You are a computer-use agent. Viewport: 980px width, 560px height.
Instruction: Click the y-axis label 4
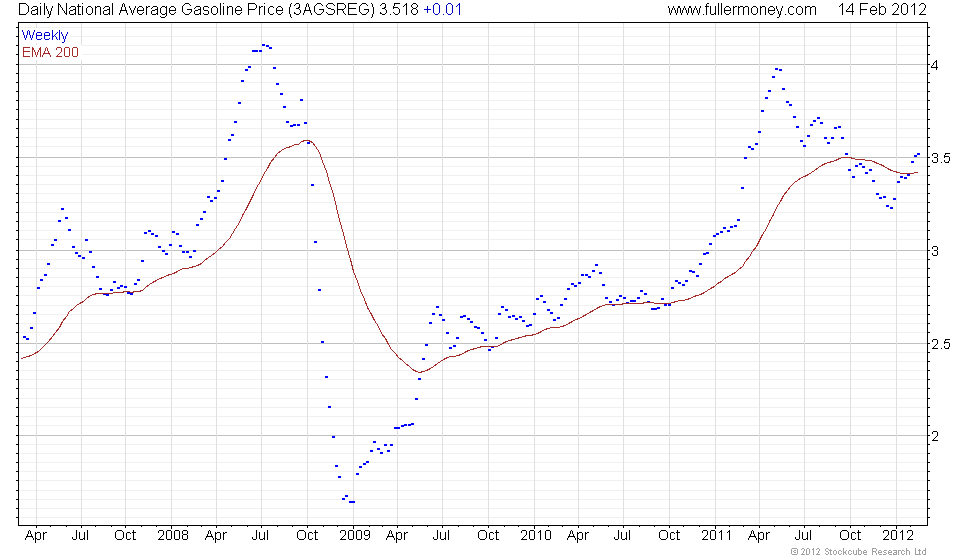tap(935, 66)
